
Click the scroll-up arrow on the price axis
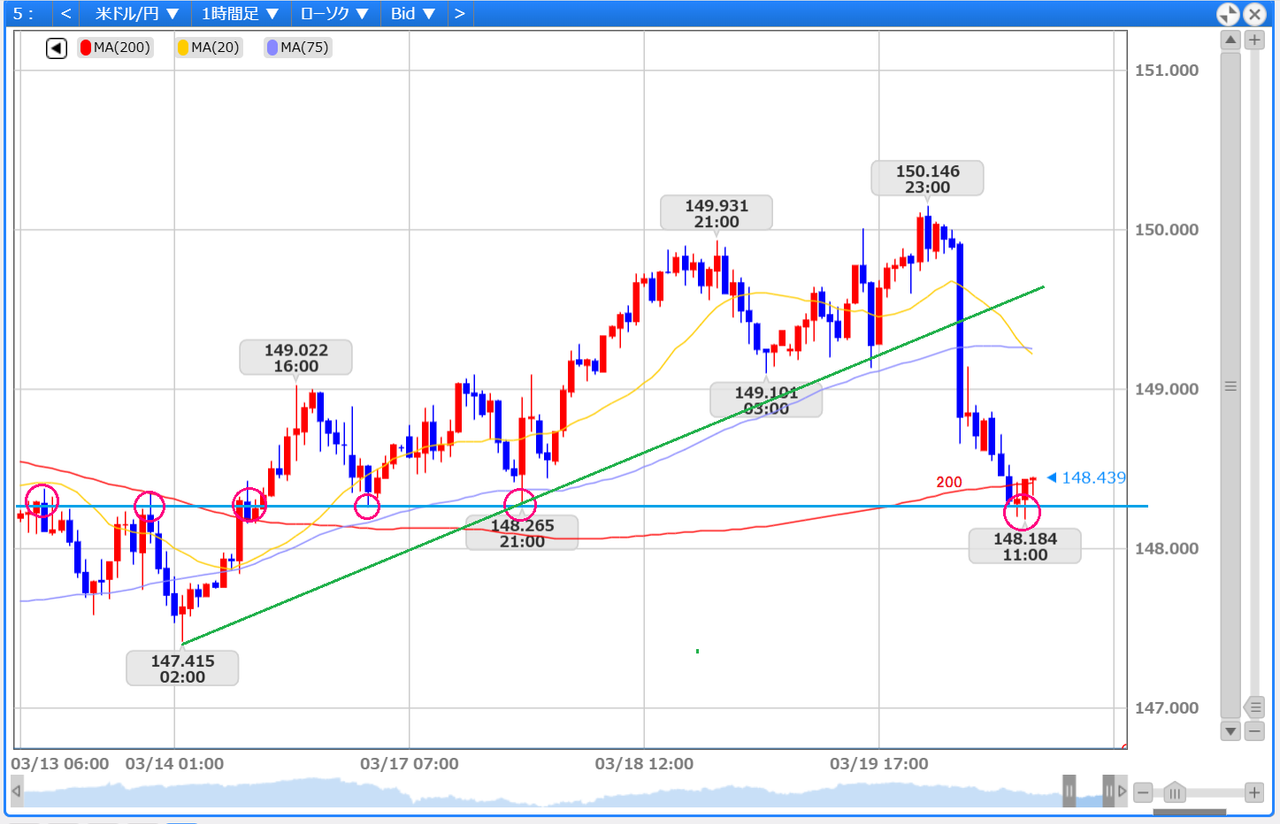[x=1231, y=39]
